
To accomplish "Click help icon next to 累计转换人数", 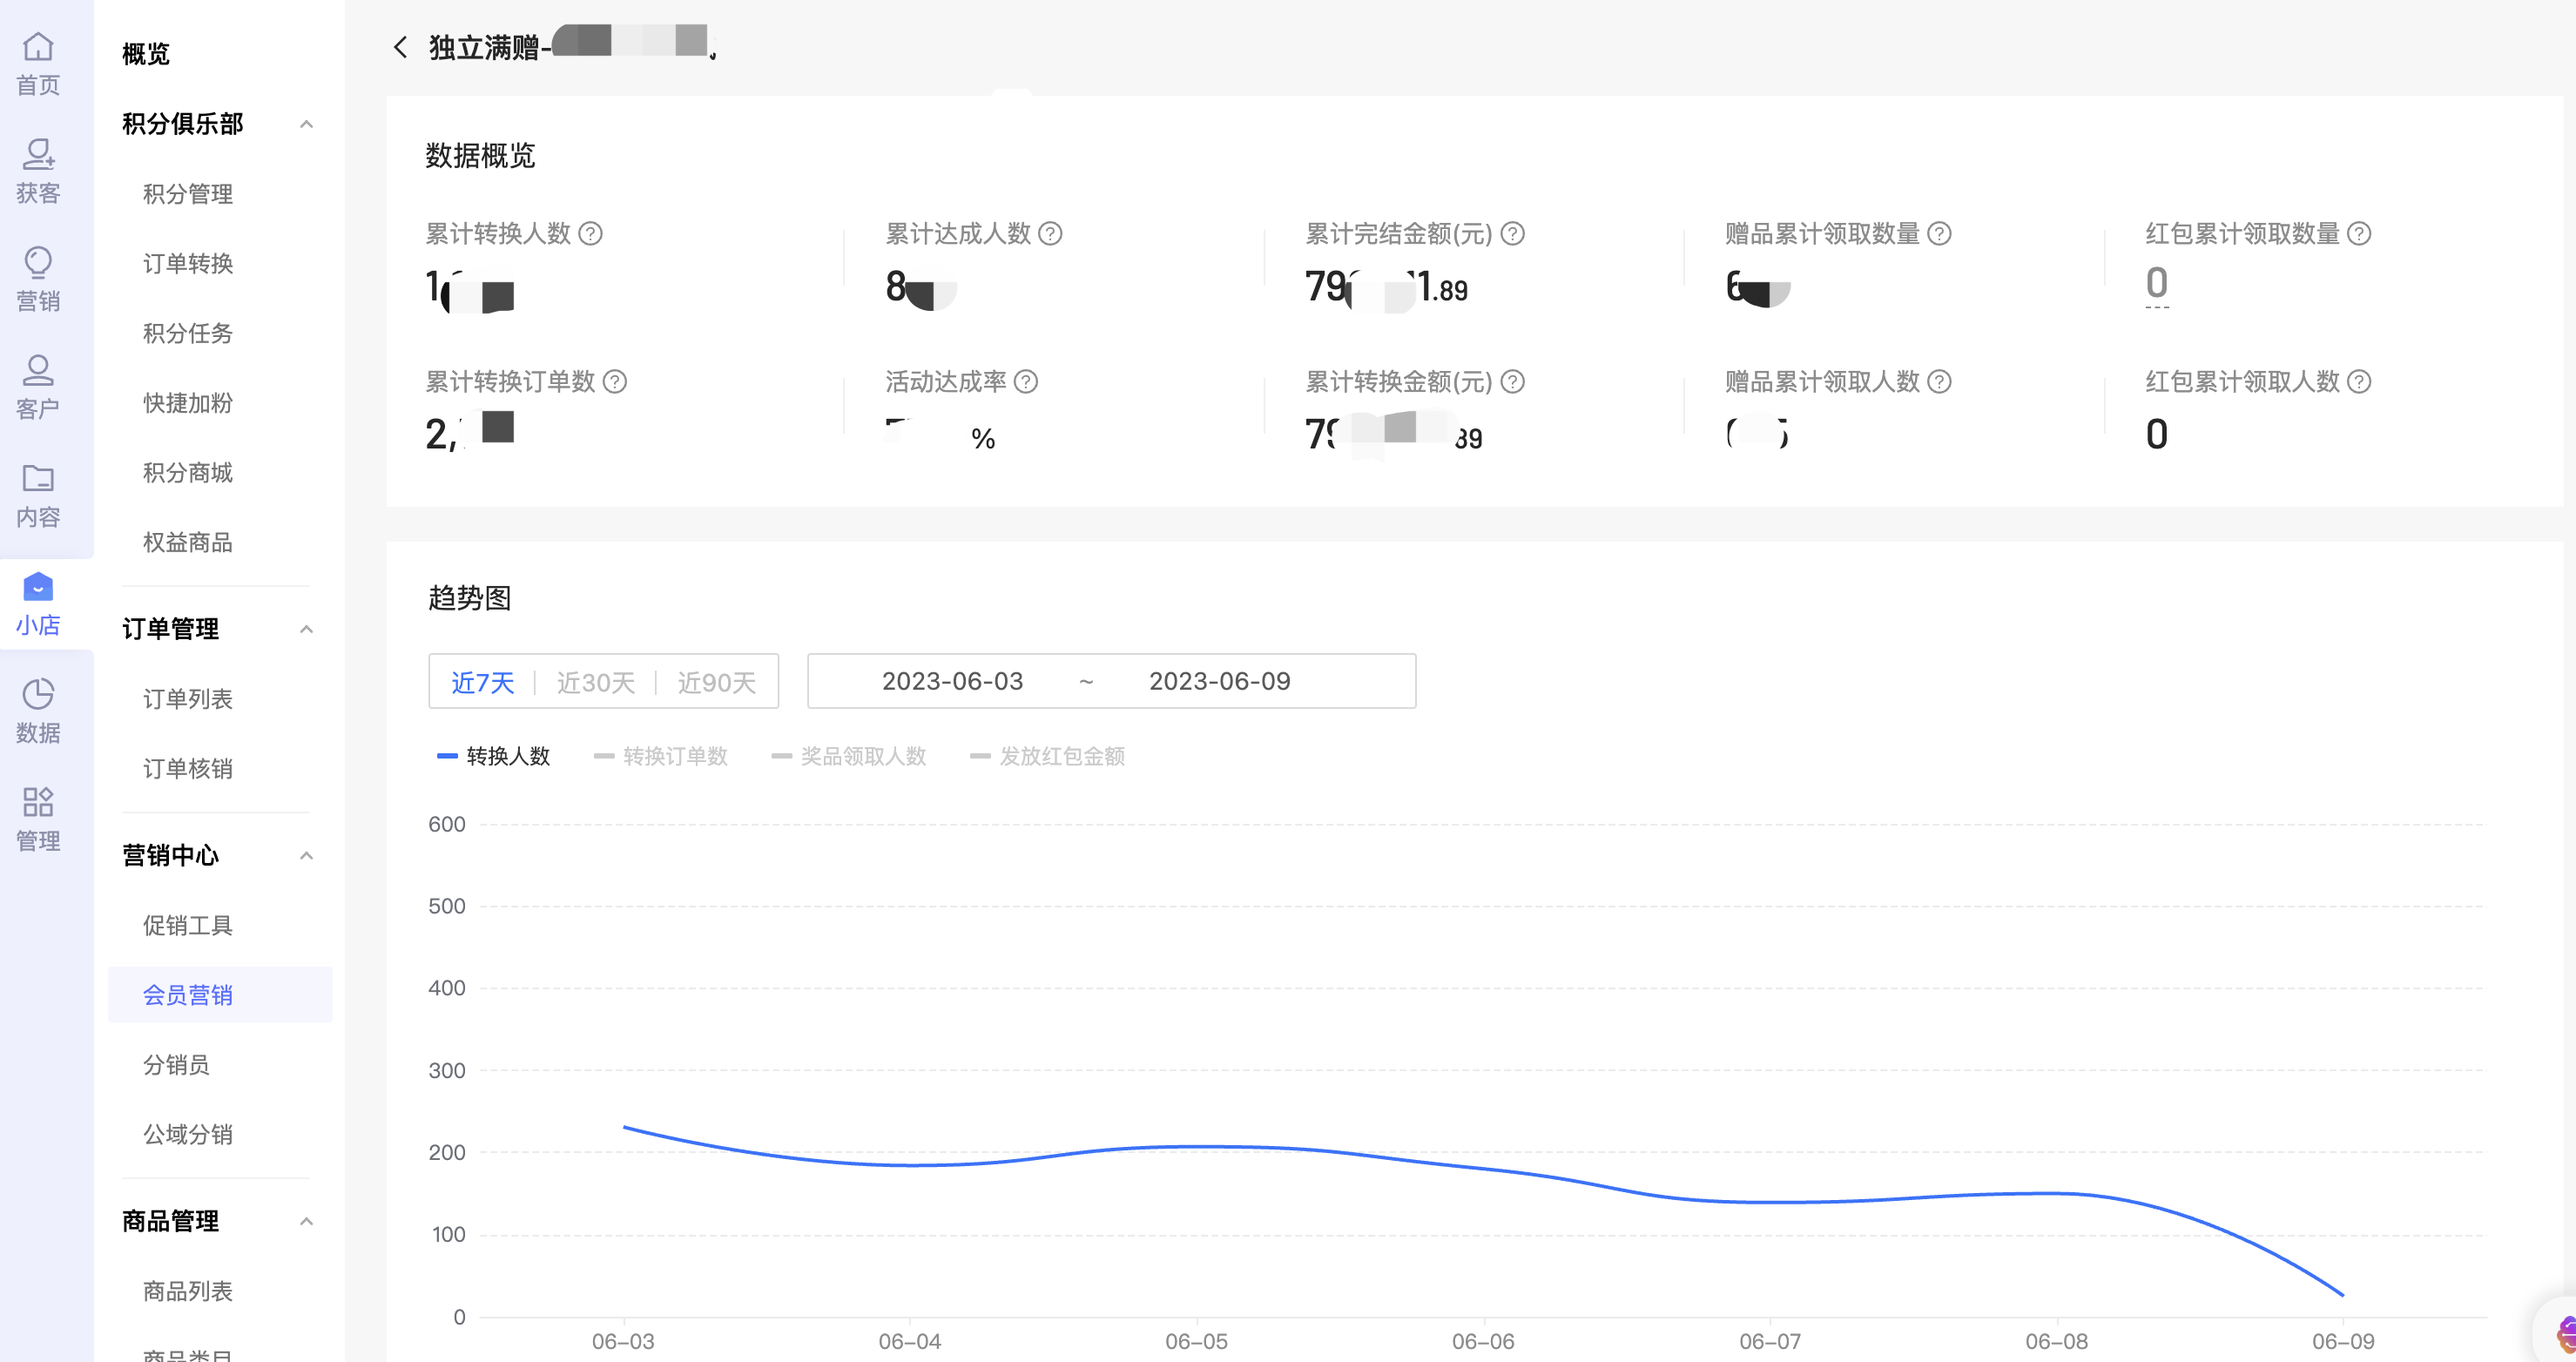I will pyautogui.click(x=591, y=234).
